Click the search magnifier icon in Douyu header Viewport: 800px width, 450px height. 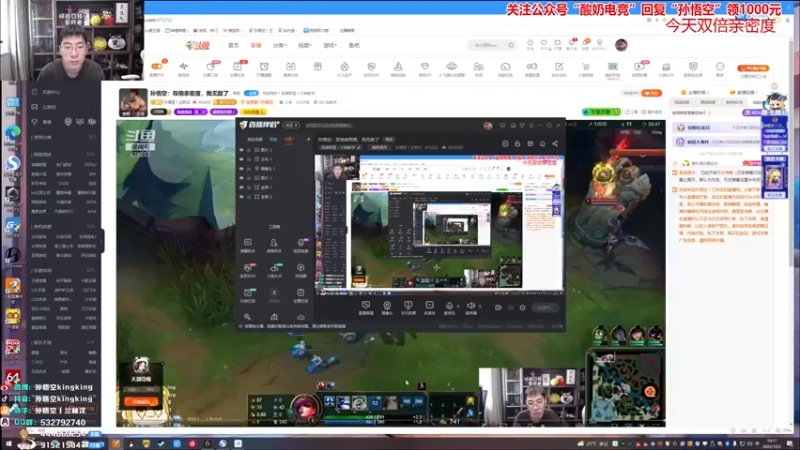click(x=511, y=45)
